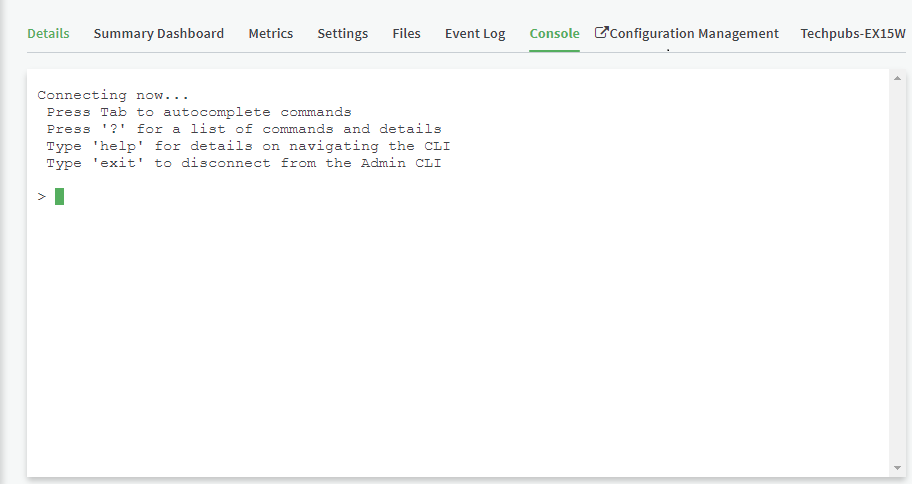Go to the Settings tab
912x484 pixels.
click(342, 34)
